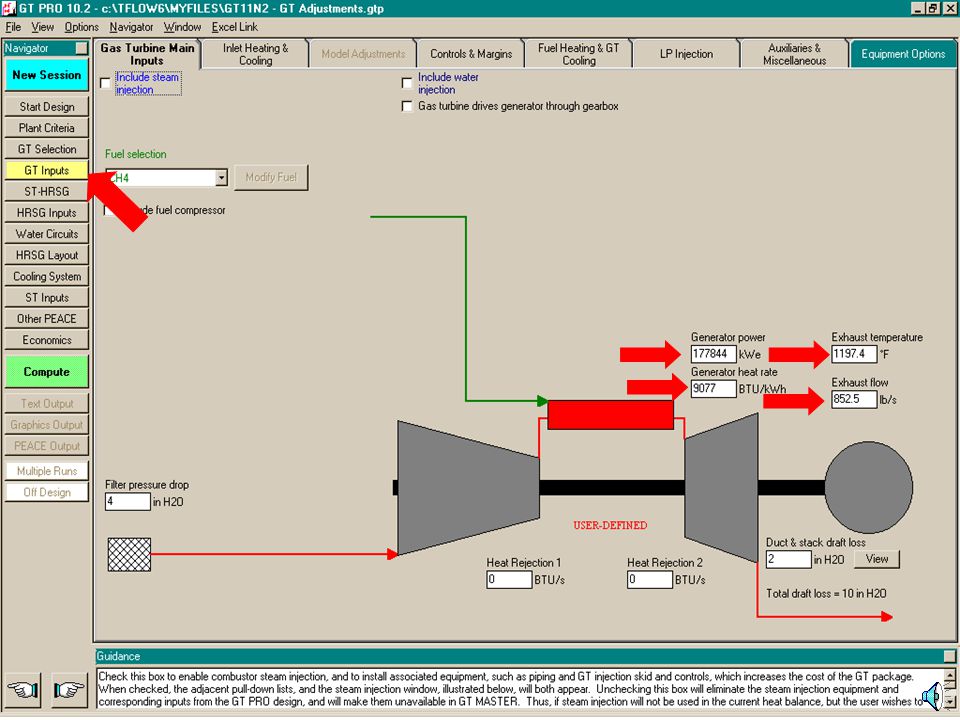The width and height of the screenshot is (960, 720).
Task: Click the GT PRO application icon in title bar
Action: tap(9, 8)
